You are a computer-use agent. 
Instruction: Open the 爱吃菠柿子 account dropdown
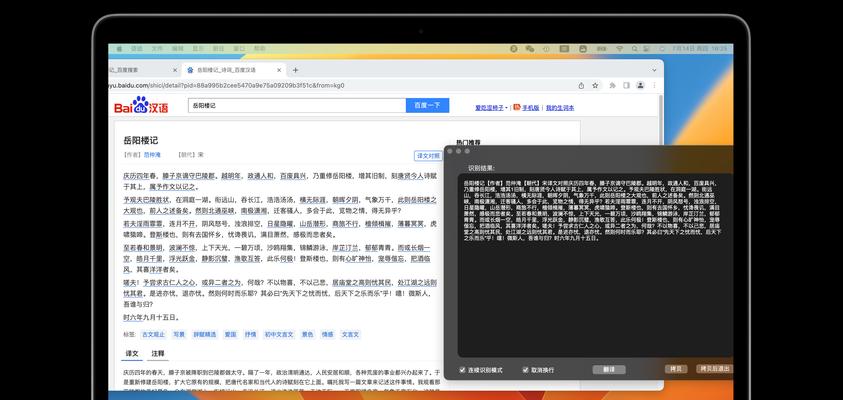pyautogui.click(x=491, y=108)
